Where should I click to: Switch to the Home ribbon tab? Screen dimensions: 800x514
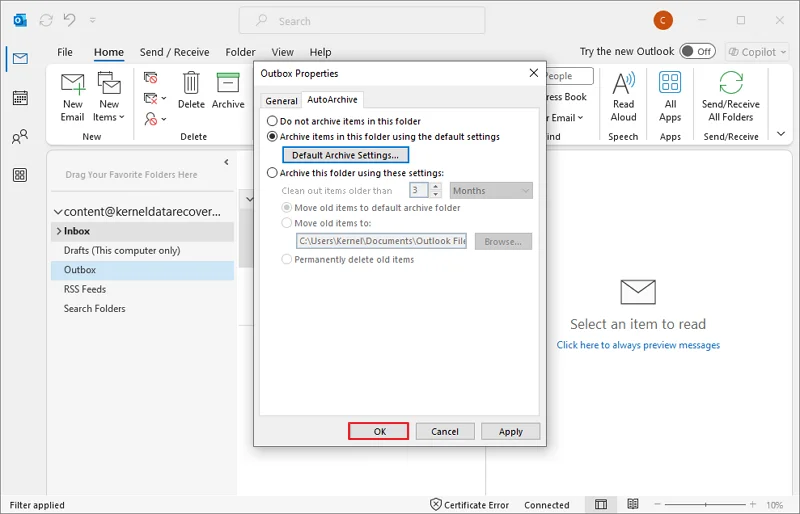tap(109, 52)
